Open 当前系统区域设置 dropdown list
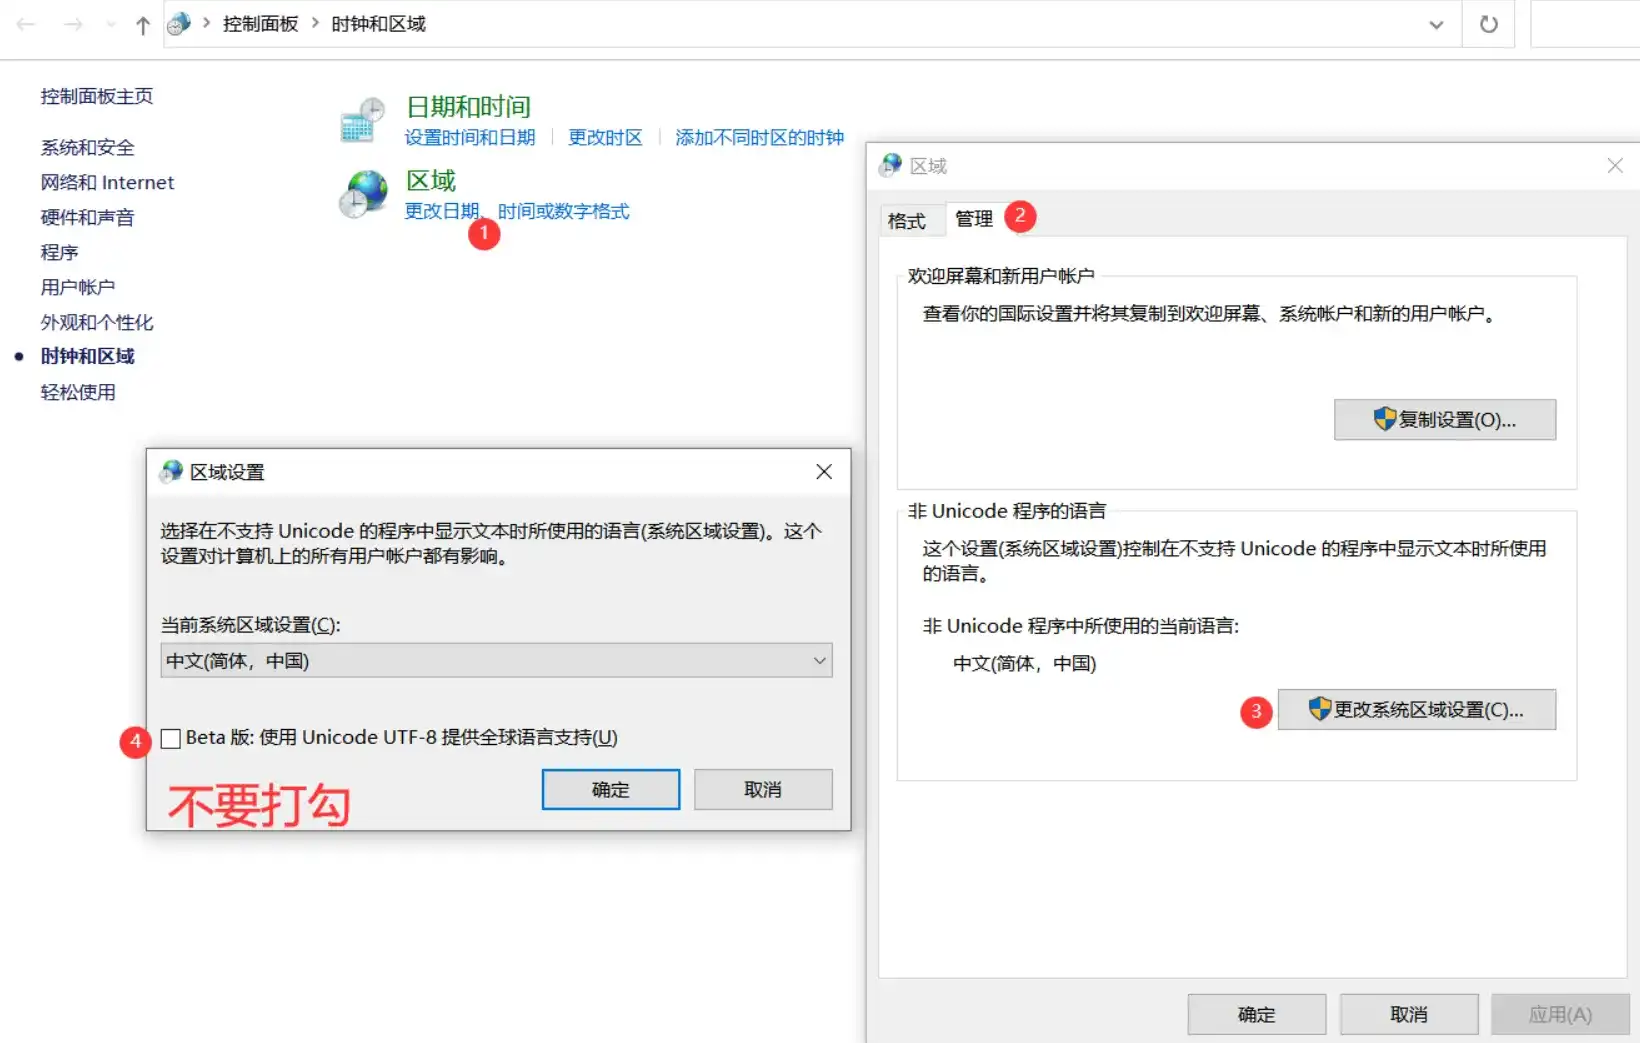Viewport: 1640px width, 1043px height. pos(496,660)
